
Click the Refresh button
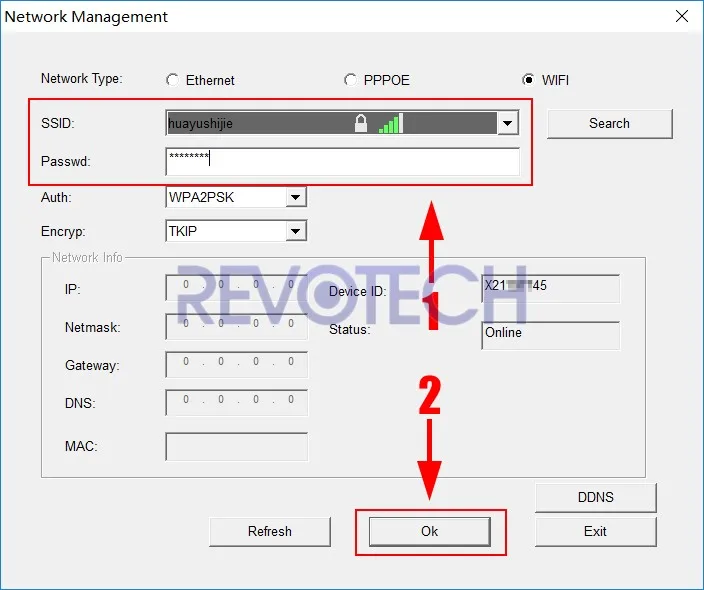point(270,531)
